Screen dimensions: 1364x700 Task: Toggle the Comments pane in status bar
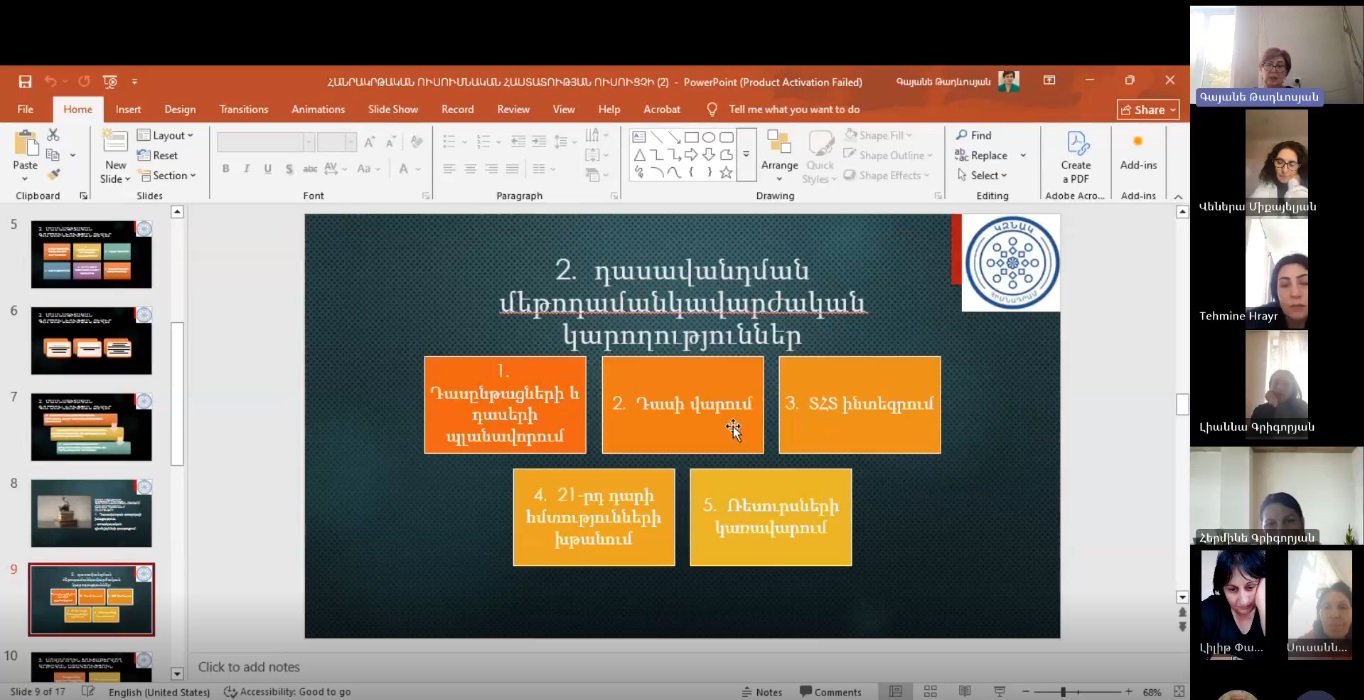click(x=830, y=692)
